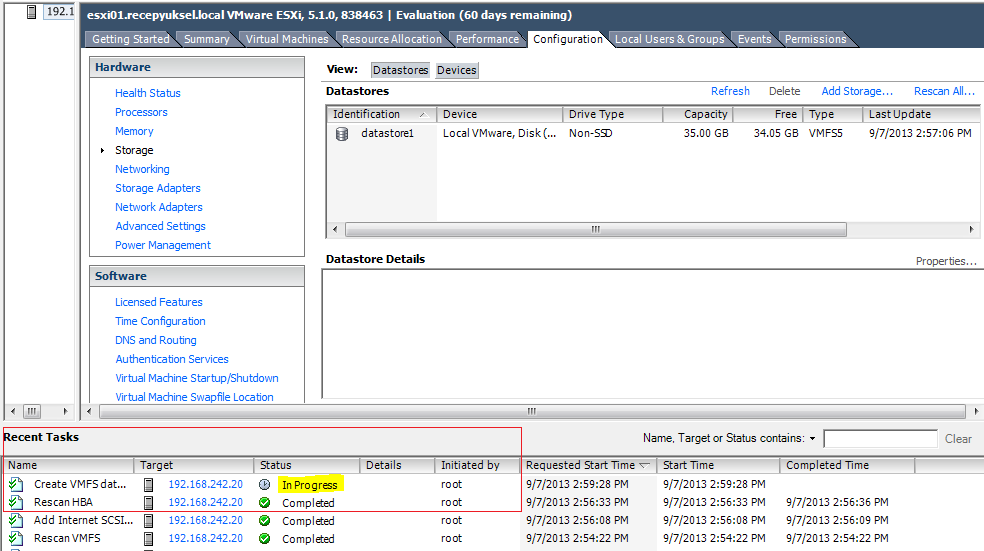
Task: Open Processors hardware page
Action: [141, 112]
